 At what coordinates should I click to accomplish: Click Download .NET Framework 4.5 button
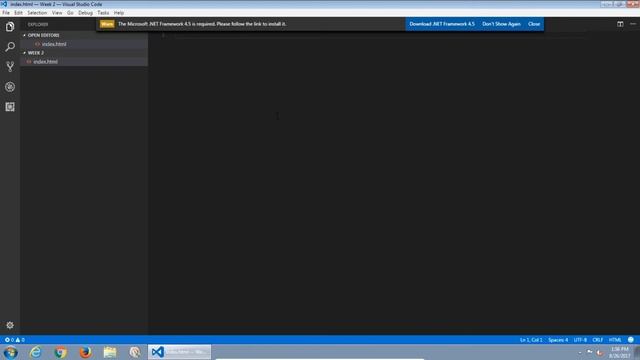(x=442, y=24)
